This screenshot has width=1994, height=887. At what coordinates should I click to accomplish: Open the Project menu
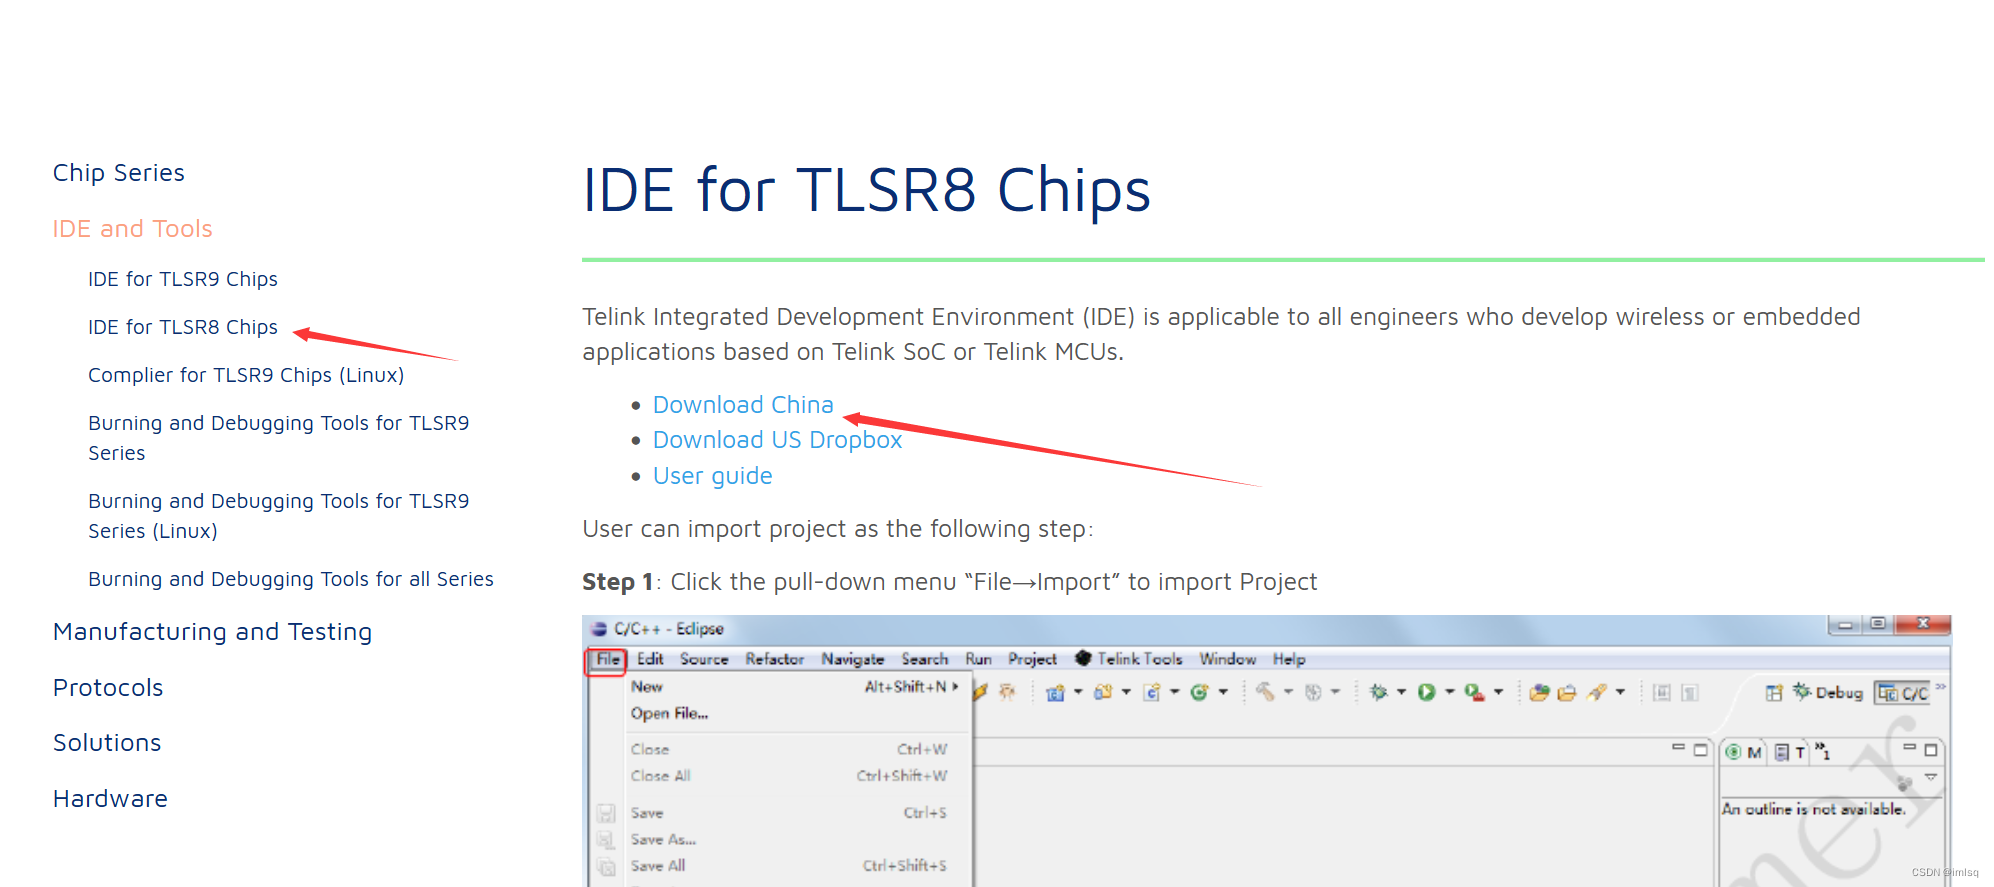point(1032,659)
